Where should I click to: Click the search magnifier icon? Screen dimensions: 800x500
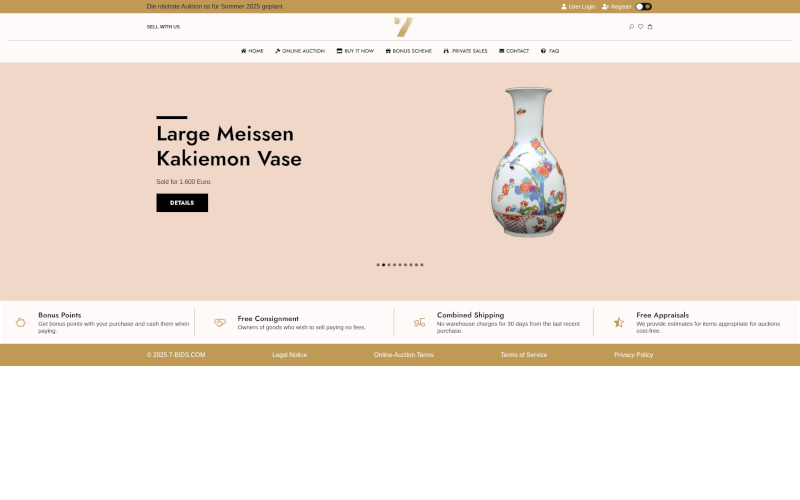[631, 27]
